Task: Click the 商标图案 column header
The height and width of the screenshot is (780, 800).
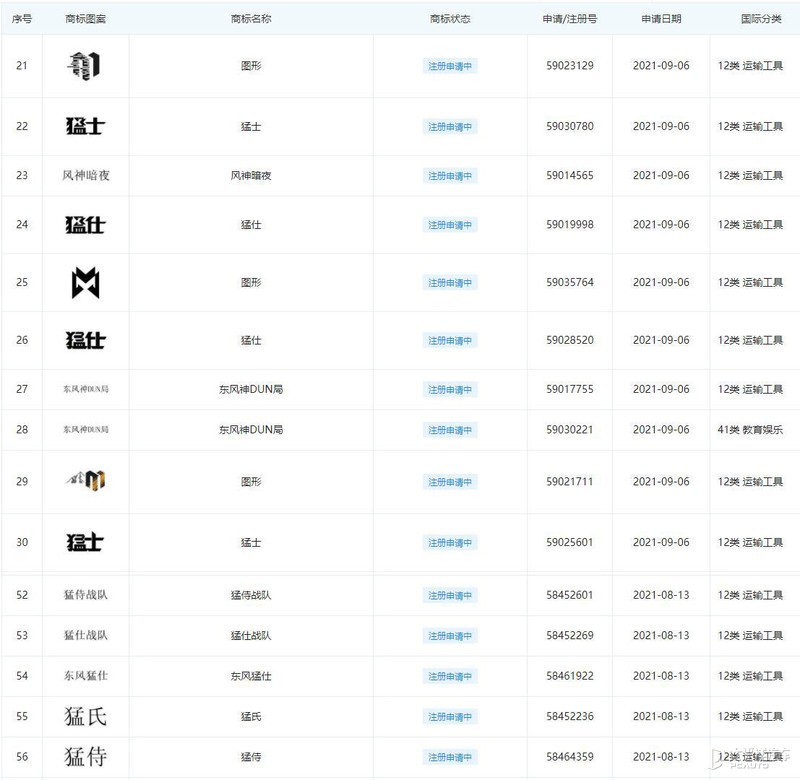Action: 86,19
